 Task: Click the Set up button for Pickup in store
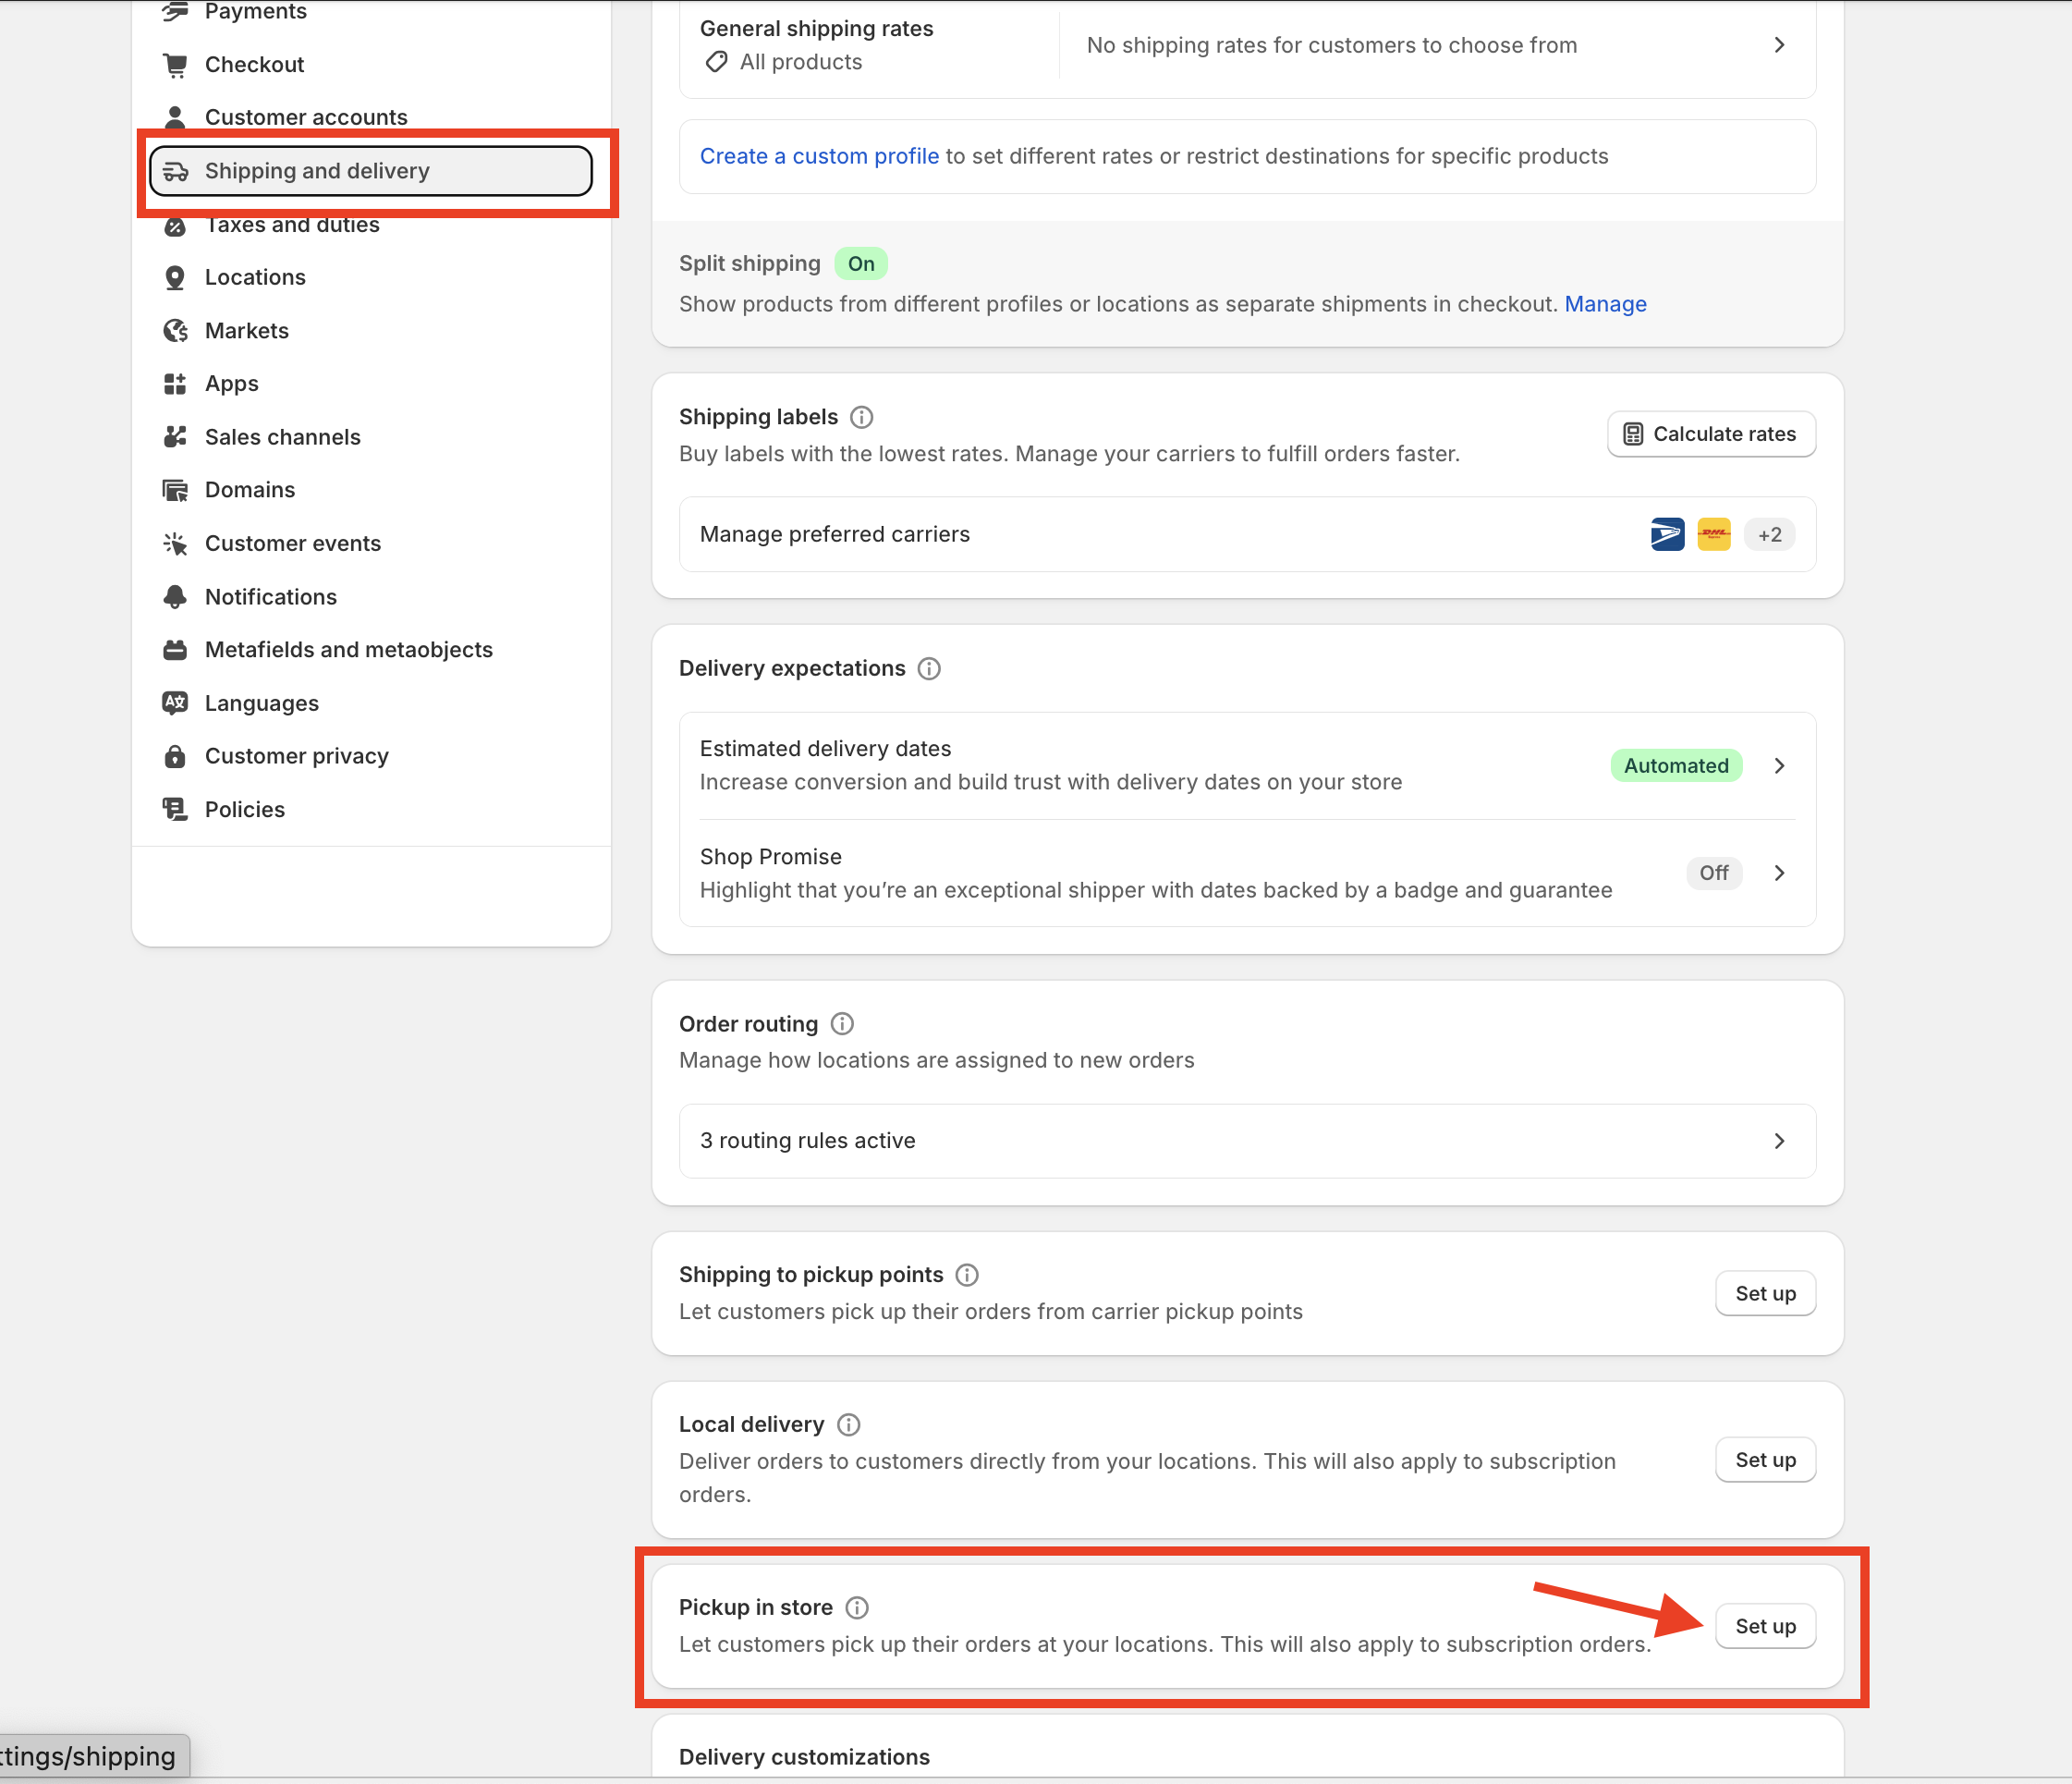1765,1626
